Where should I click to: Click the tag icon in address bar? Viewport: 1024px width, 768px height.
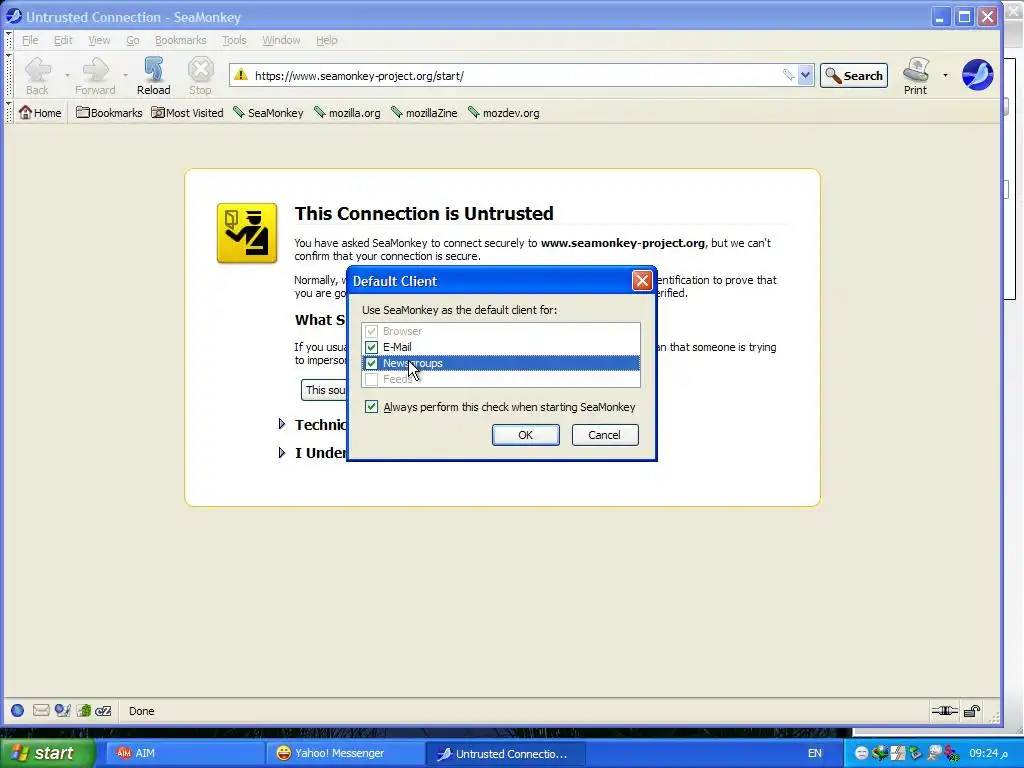[x=788, y=75]
